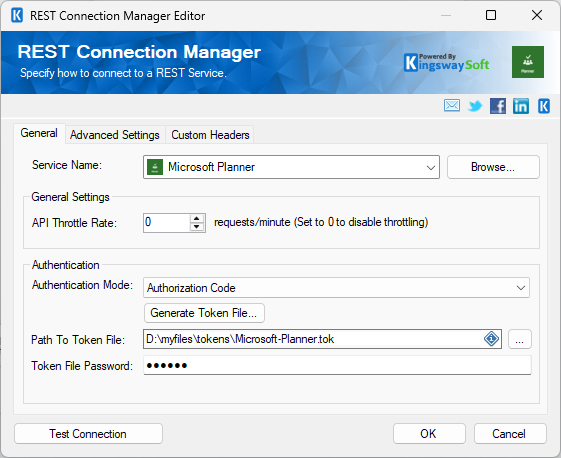
Task: Click the KingswaySoft K icon near LinkedIn
Action: [x=544, y=106]
